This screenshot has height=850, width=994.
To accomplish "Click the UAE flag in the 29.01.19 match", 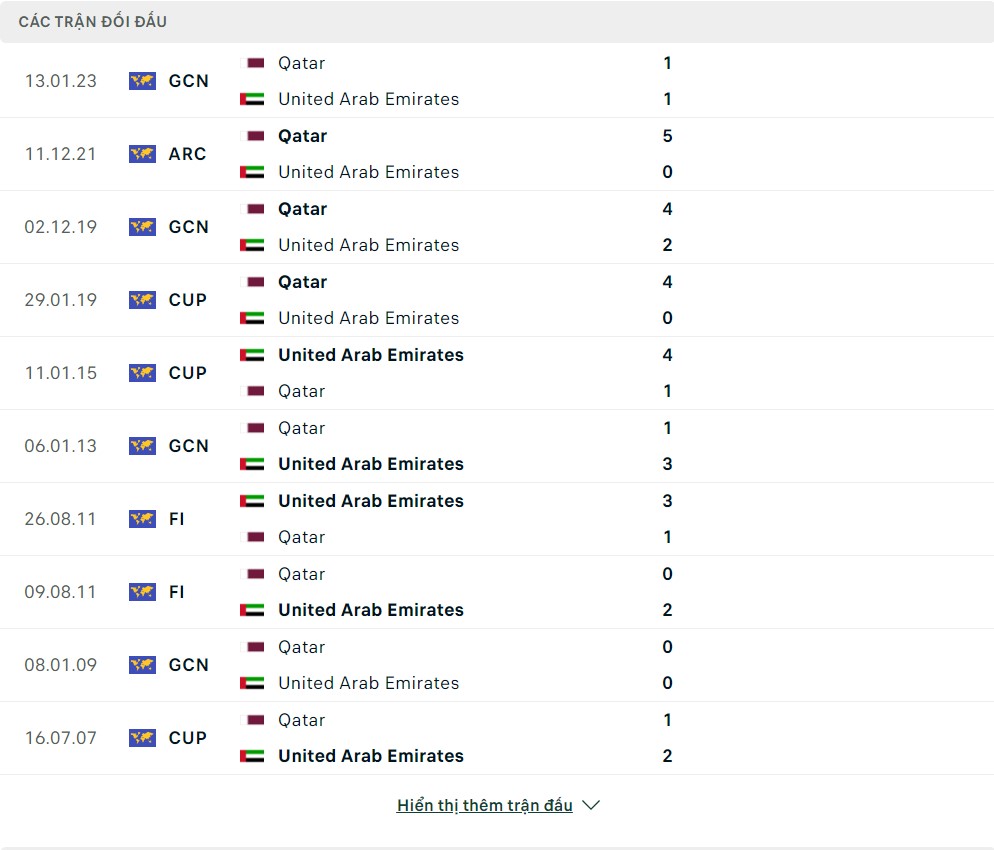I will tap(252, 318).
